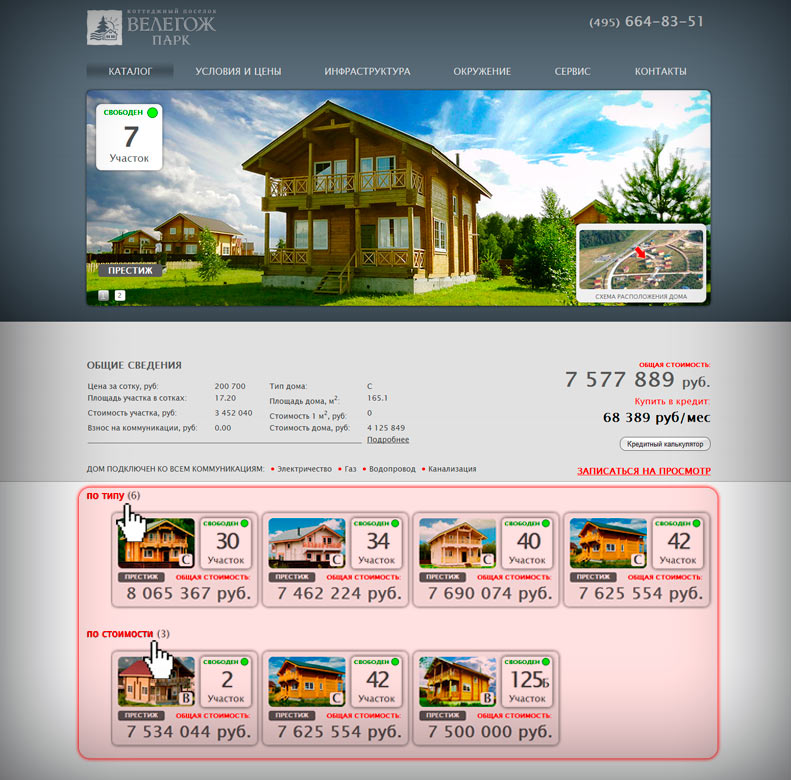Open the Кредитный калькулятор button
The width and height of the screenshot is (791, 780).
tap(665, 444)
